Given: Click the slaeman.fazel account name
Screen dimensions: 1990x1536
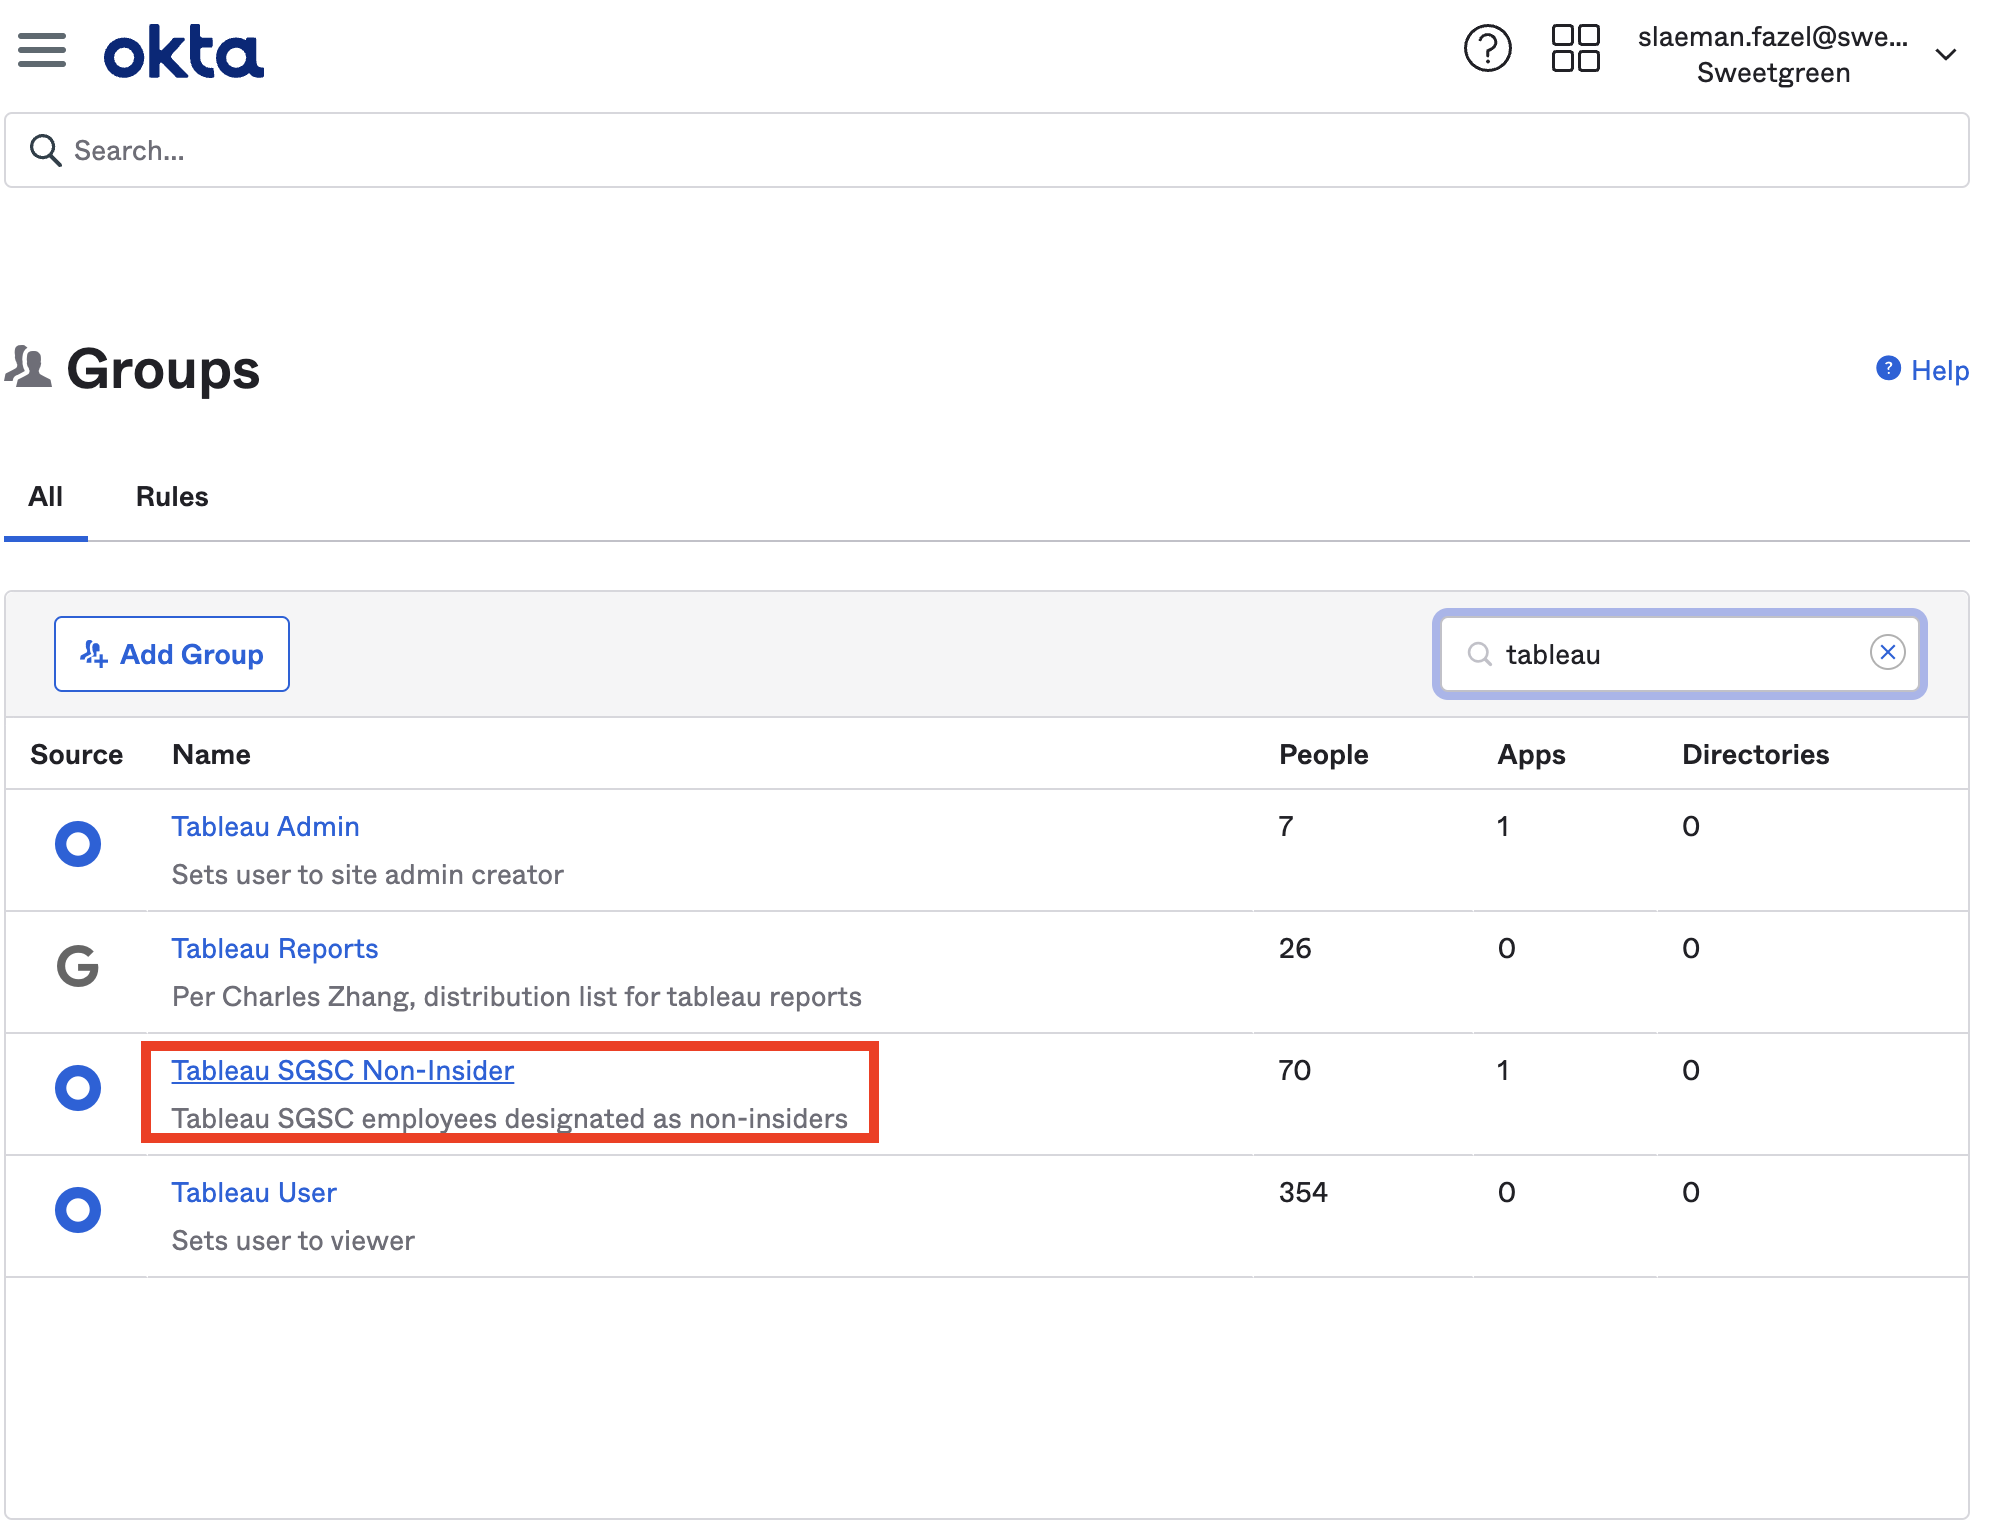Looking at the screenshot, I should [1773, 37].
